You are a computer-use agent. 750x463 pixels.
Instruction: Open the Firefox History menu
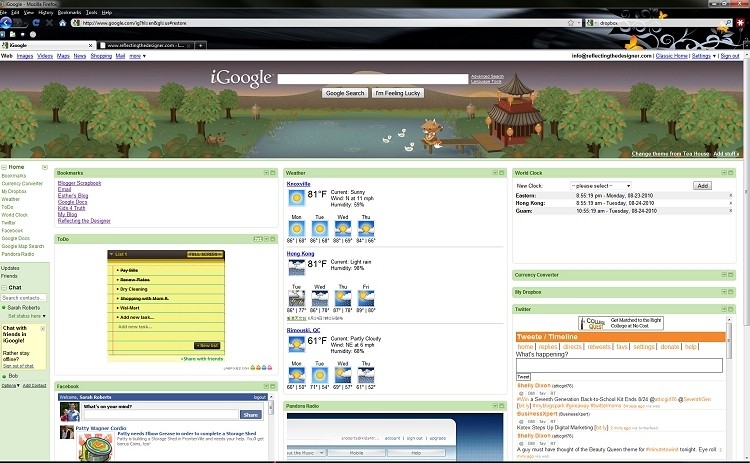point(46,12)
